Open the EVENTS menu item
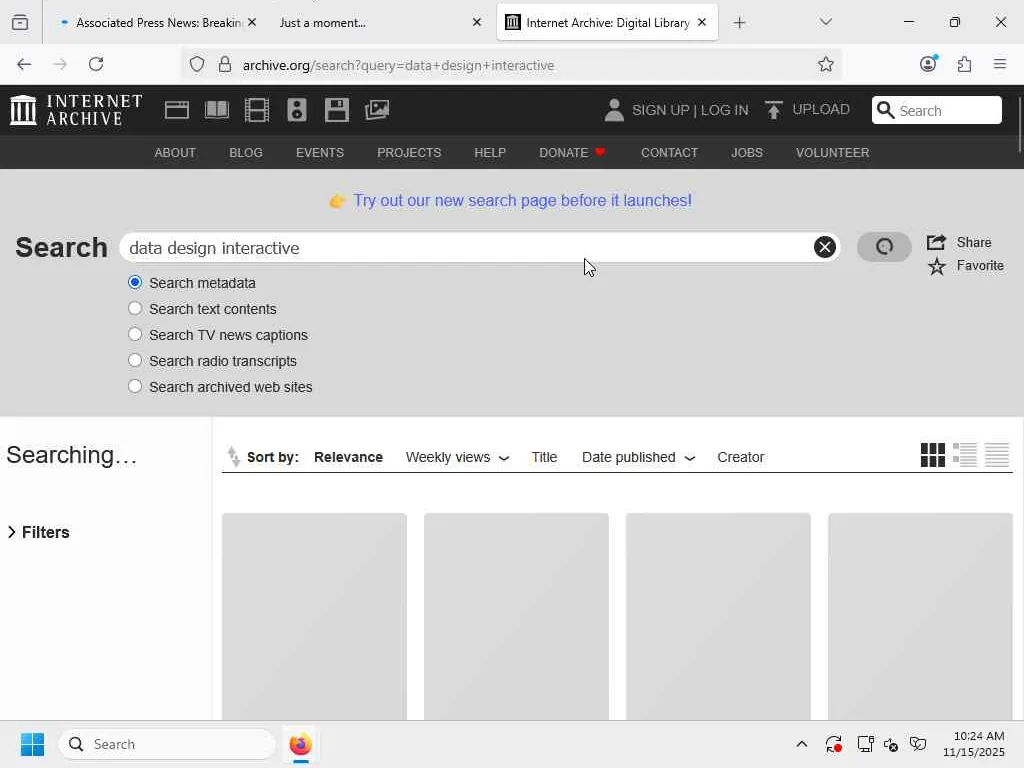Image resolution: width=1024 pixels, height=768 pixels. tap(319, 153)
